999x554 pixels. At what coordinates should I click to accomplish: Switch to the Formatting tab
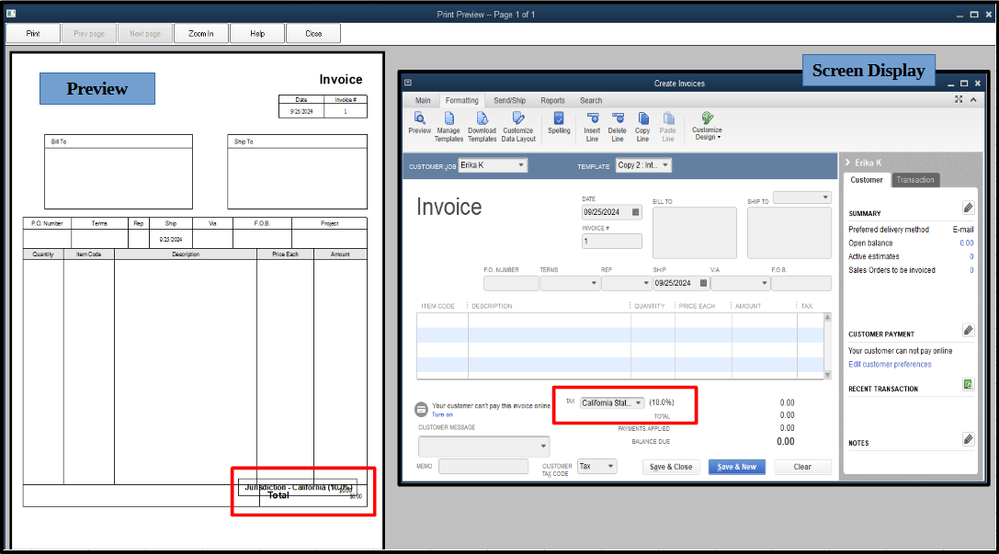pos(462,101)
